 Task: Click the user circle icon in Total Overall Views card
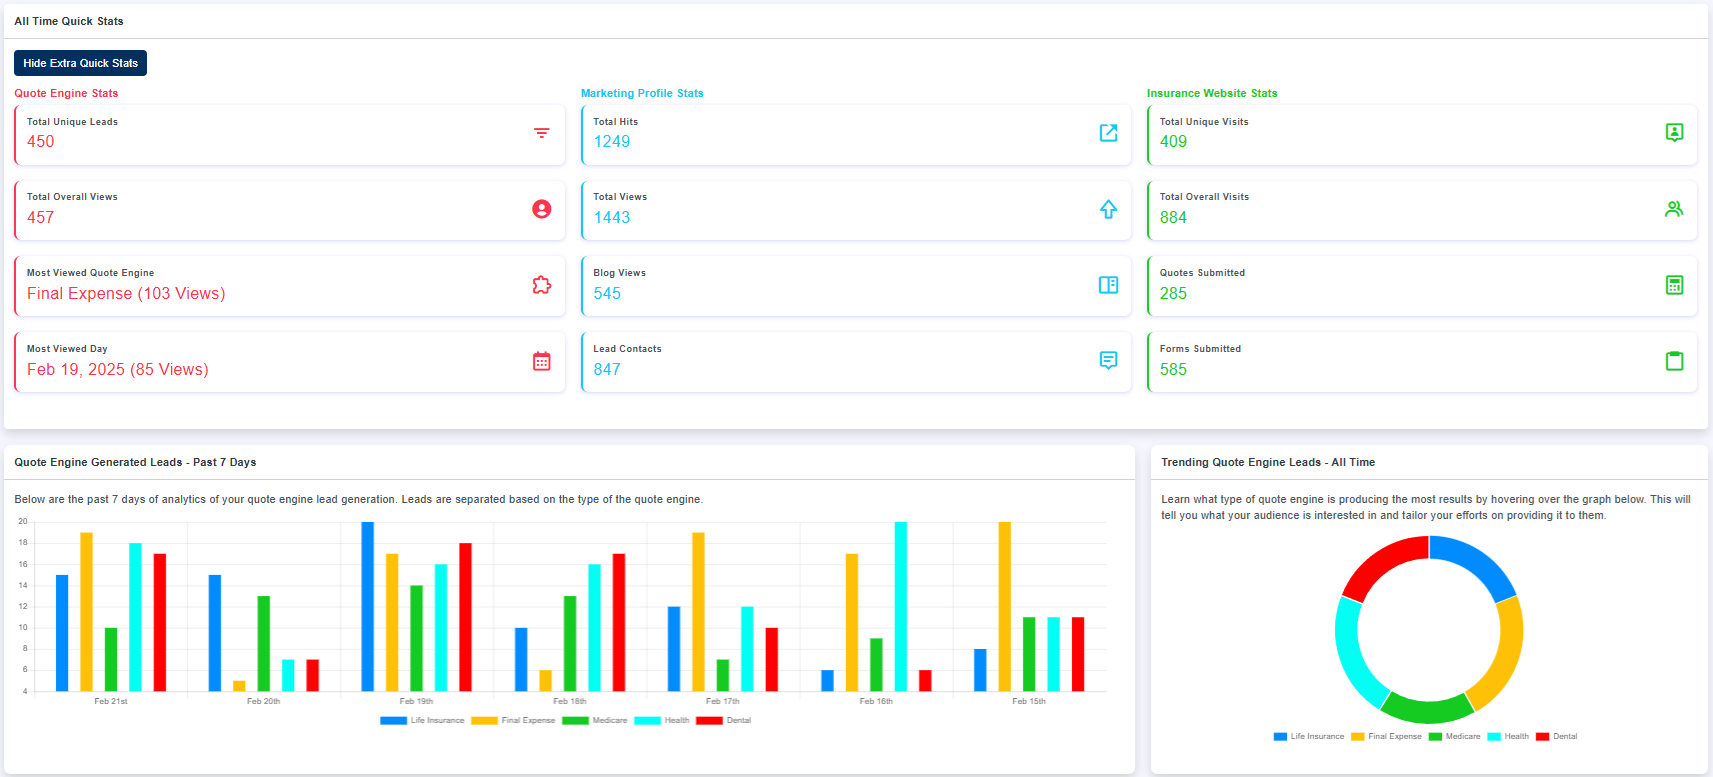click(x=541, y=209)
